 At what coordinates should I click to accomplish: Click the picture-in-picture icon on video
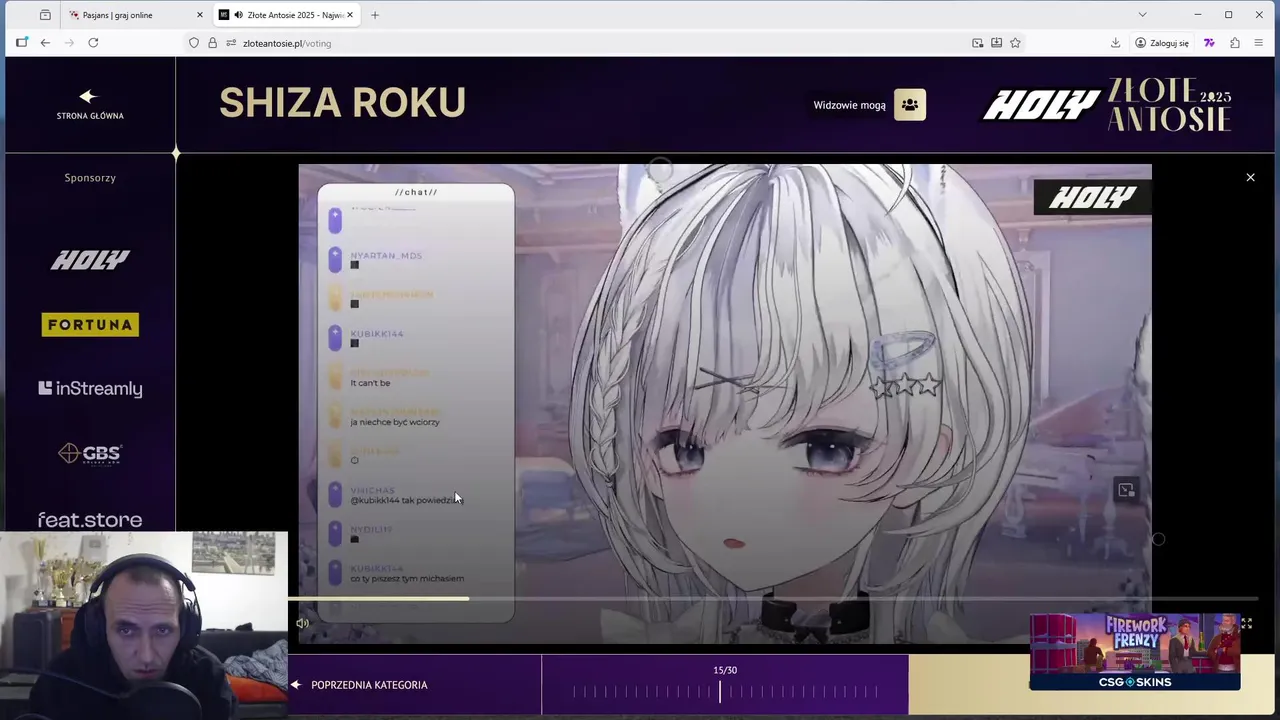(x=1126, y=490)
